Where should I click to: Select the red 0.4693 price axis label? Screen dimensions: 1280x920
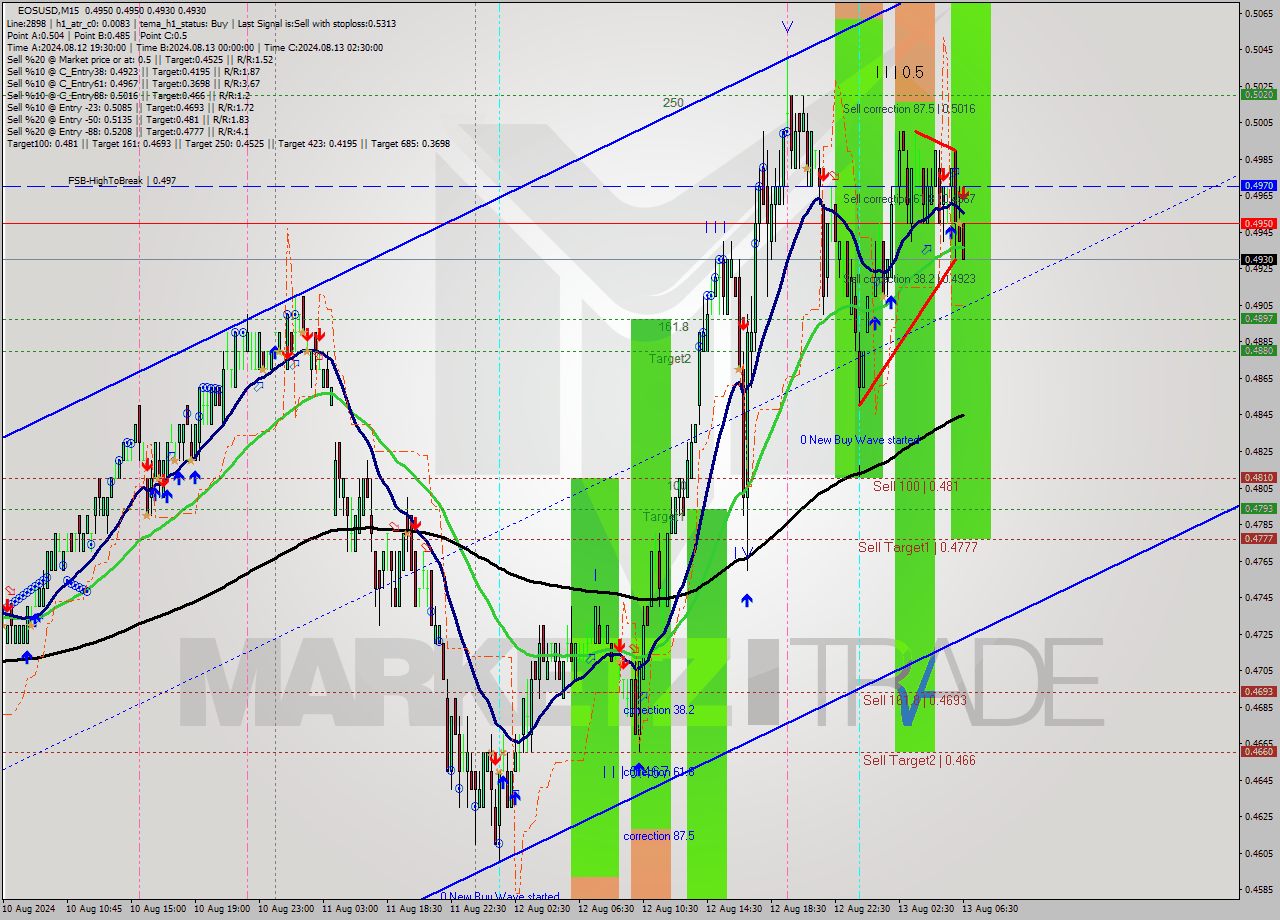[x=1257, y=692]
